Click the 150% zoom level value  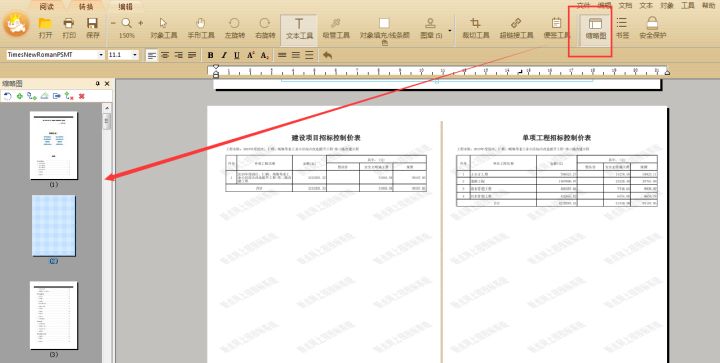127,35
